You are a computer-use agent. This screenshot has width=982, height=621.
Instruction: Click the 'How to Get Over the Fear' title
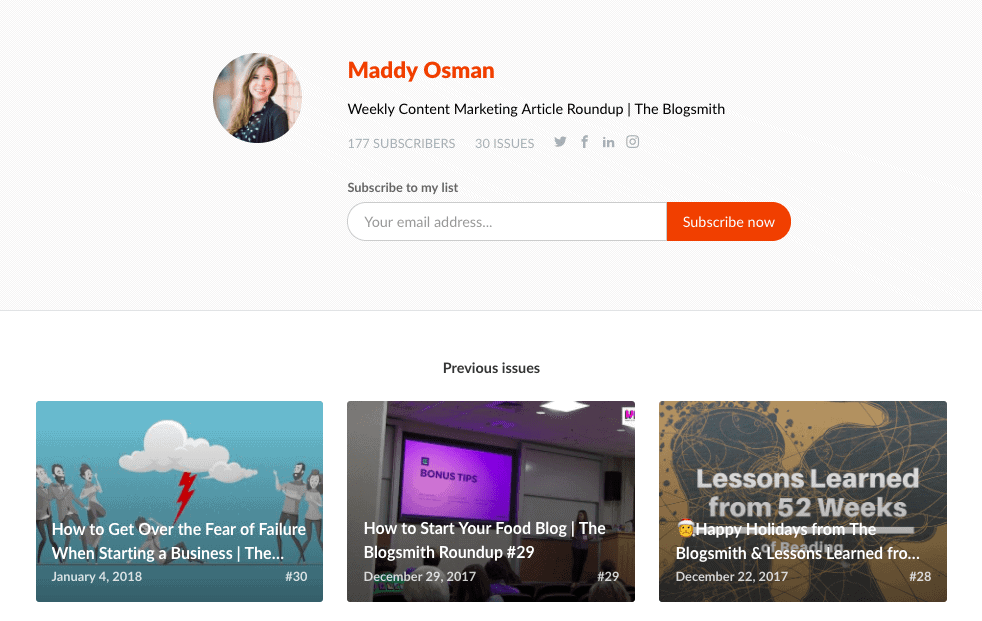coord(178,541)
